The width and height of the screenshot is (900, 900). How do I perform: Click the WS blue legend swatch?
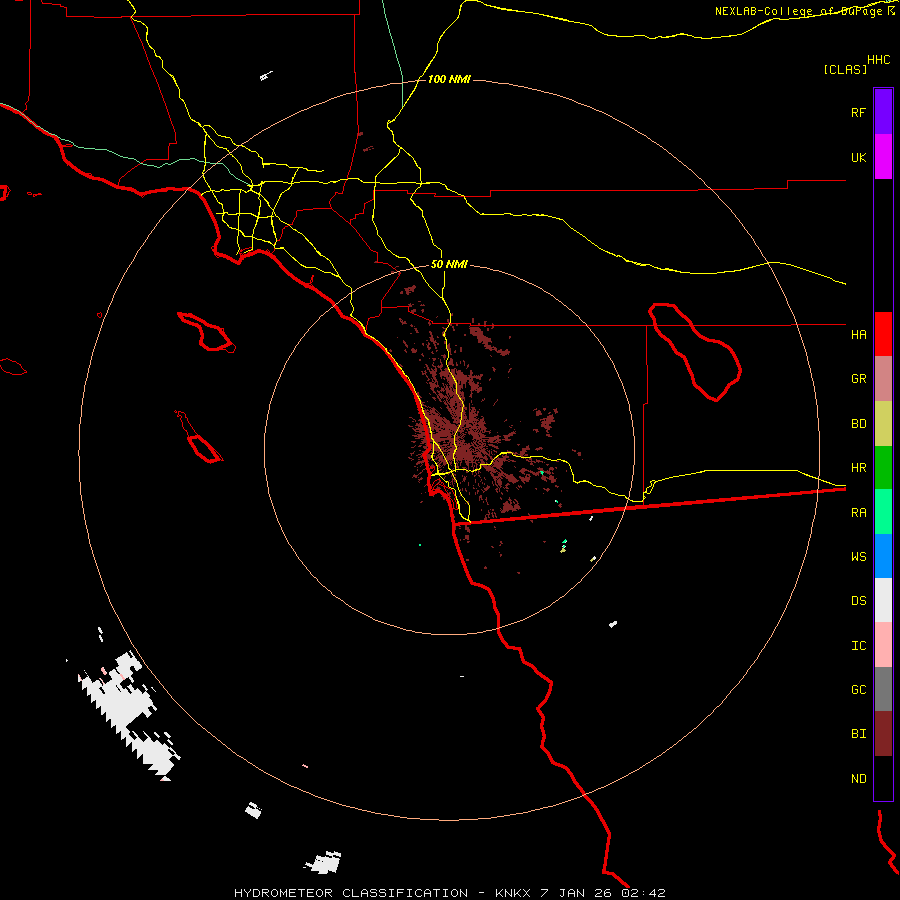883,556
